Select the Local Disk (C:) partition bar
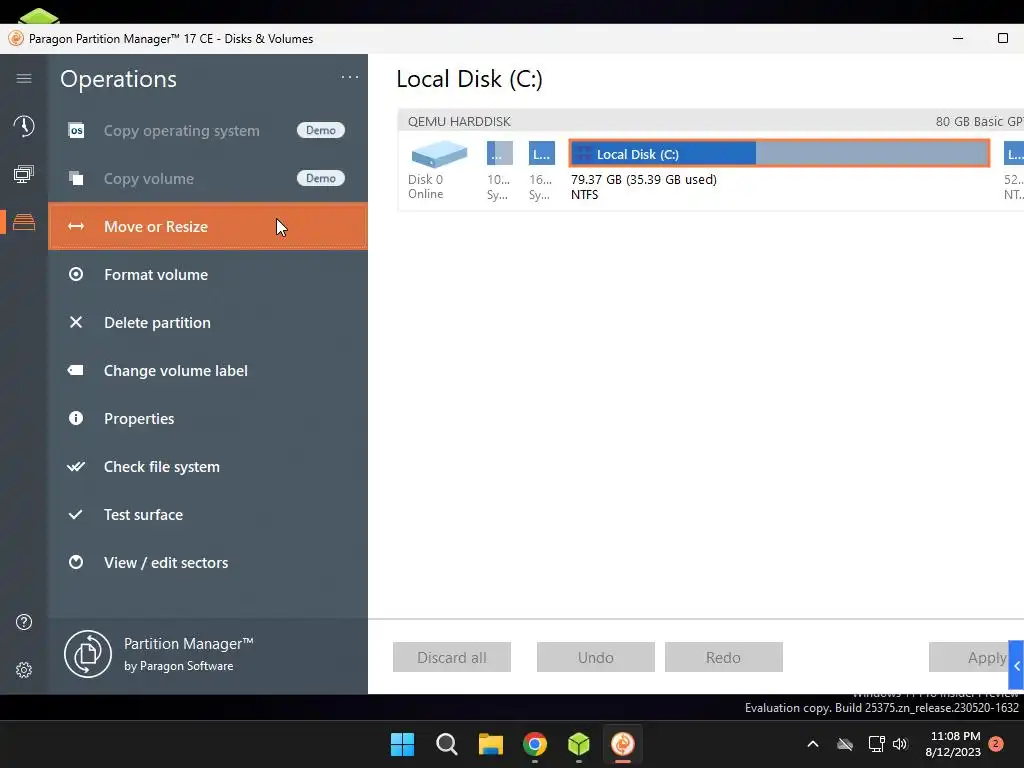Screen dimensions: 1024x768 pyautogui.click(x=779, y=153)
